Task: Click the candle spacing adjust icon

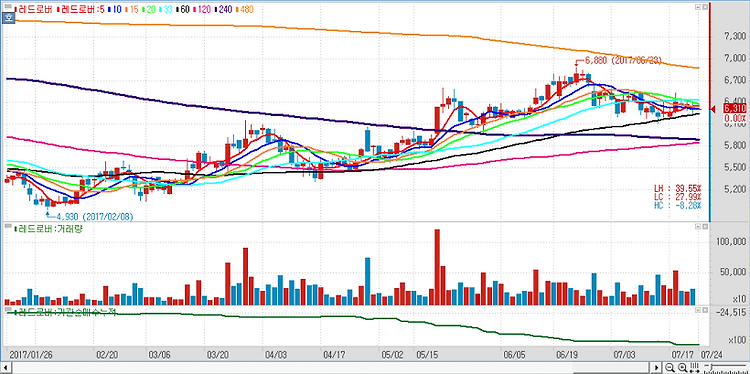Action: coord(695,368)
